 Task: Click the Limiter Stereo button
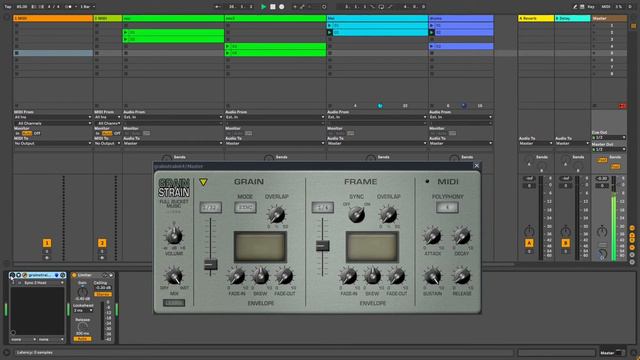click(102, 294)
